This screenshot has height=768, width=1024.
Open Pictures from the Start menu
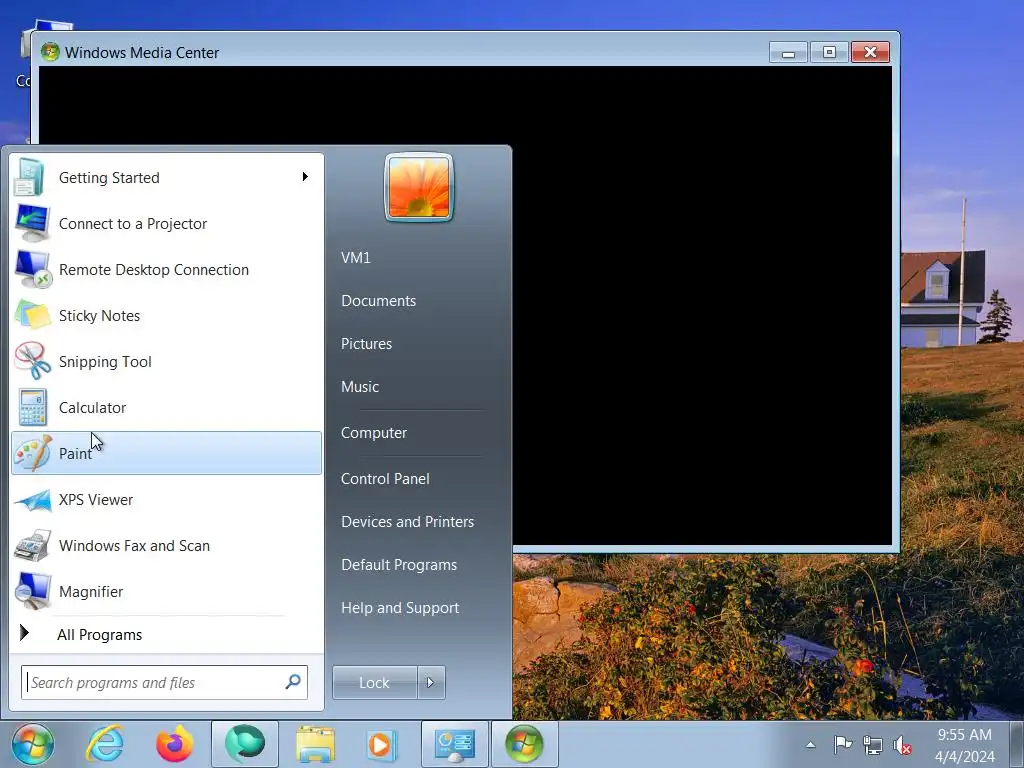(x=366, y=344)
